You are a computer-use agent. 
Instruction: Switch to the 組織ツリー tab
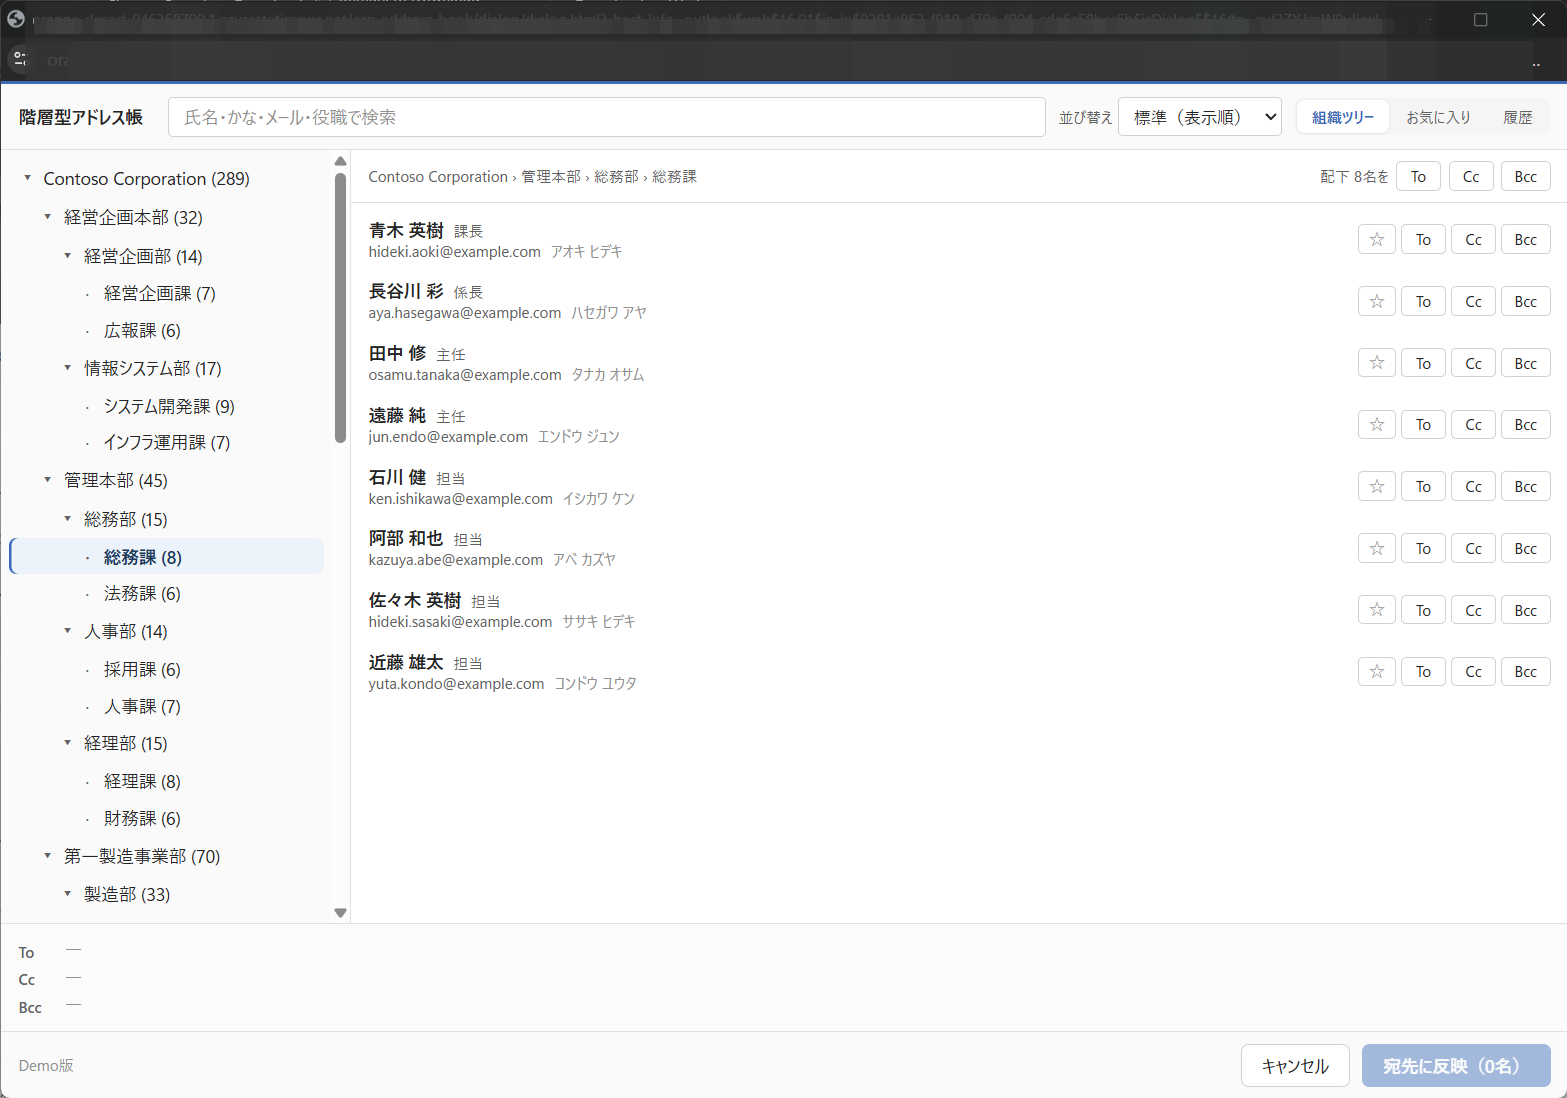tap(1343, 117)
